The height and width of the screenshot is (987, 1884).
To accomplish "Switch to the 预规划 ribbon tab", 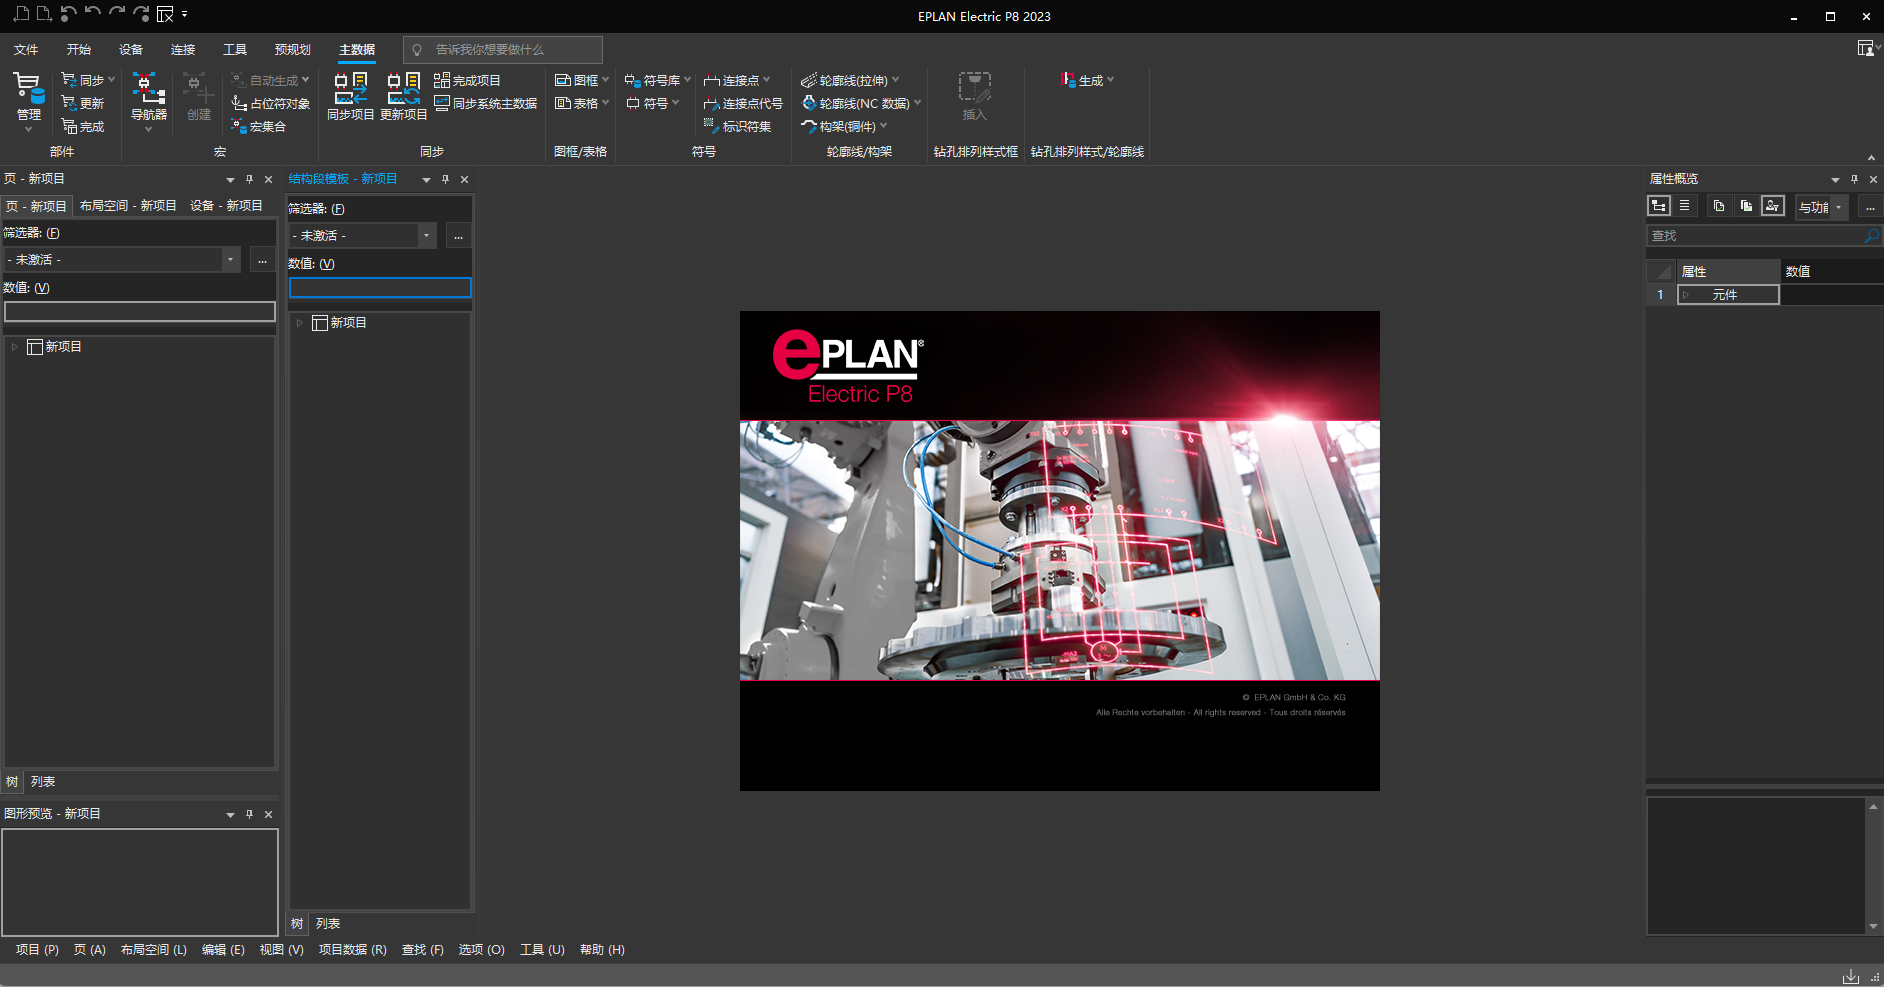I will click(293, 49).
